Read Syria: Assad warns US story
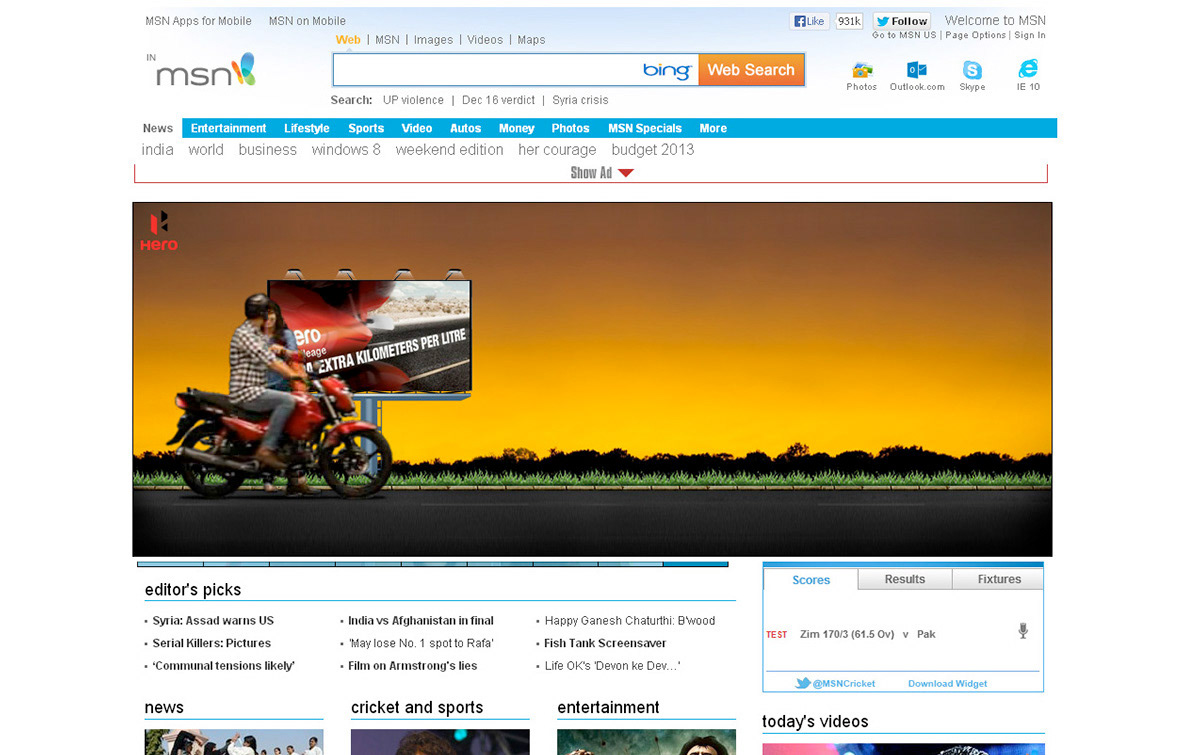This screenshot has width=1200, height=755. (213, 621)
